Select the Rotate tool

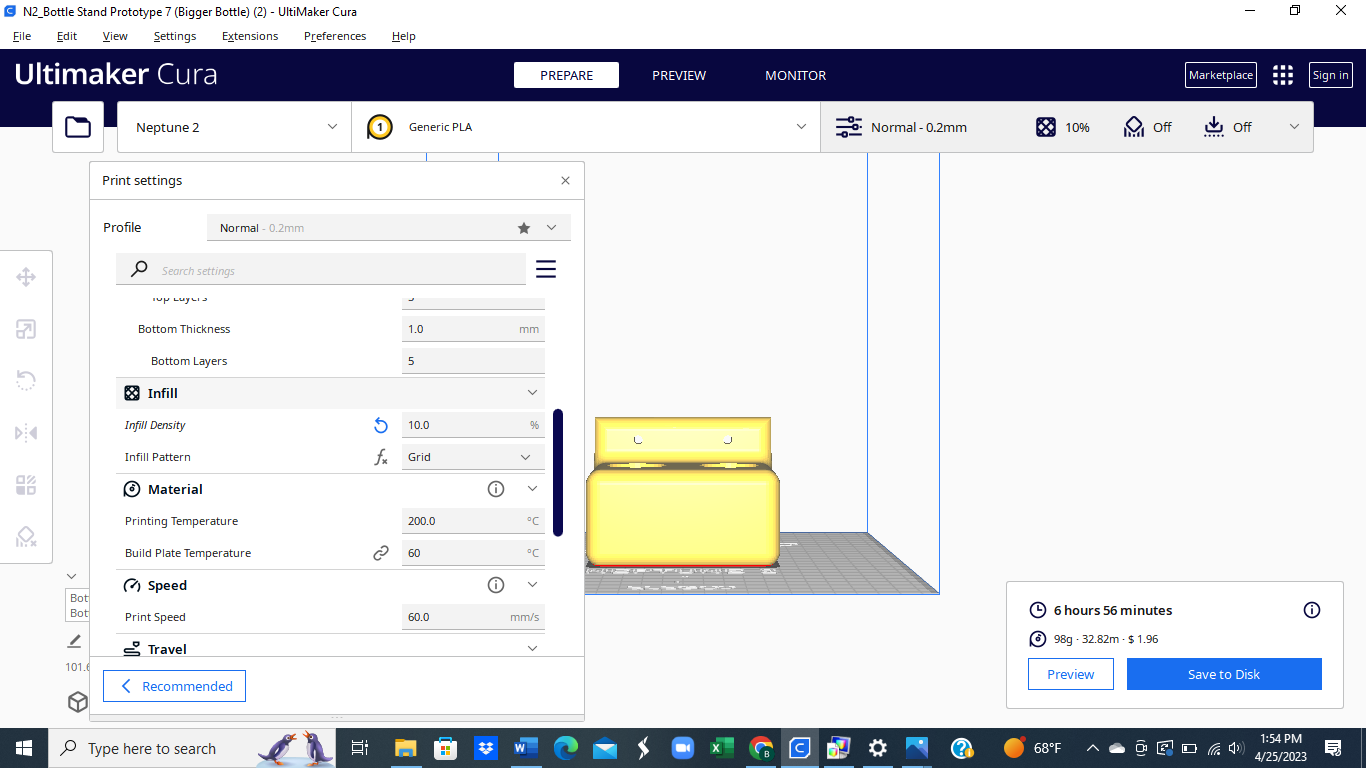(26, 380)
